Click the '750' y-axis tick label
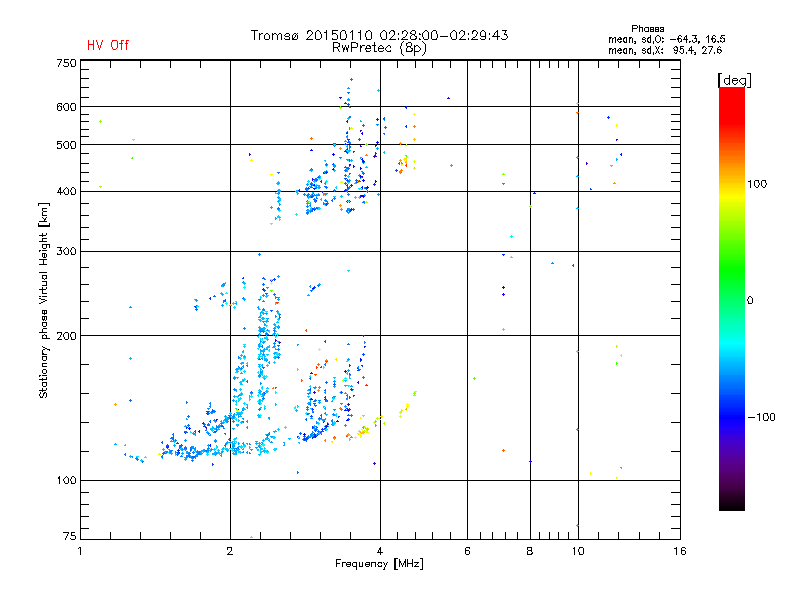Viewport: 800px width, 600px height. [x=66, y=63]
